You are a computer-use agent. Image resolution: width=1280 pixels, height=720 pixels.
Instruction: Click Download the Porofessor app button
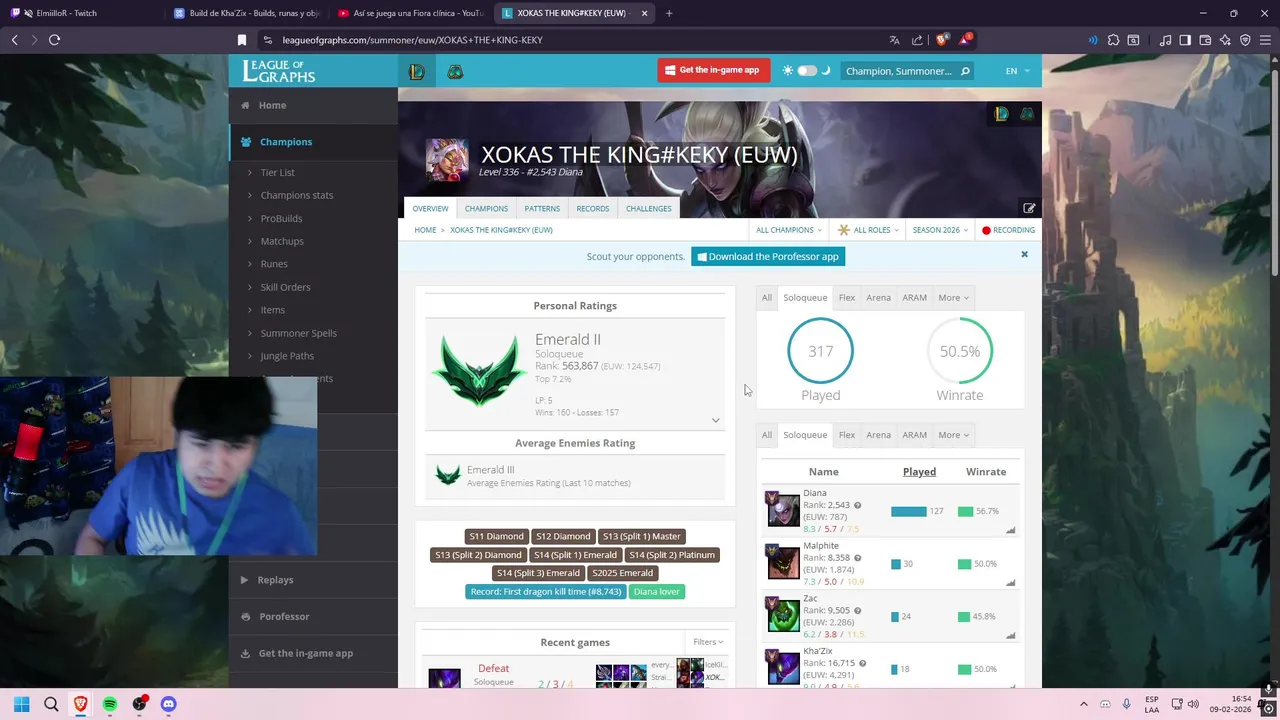click(767, 257)
